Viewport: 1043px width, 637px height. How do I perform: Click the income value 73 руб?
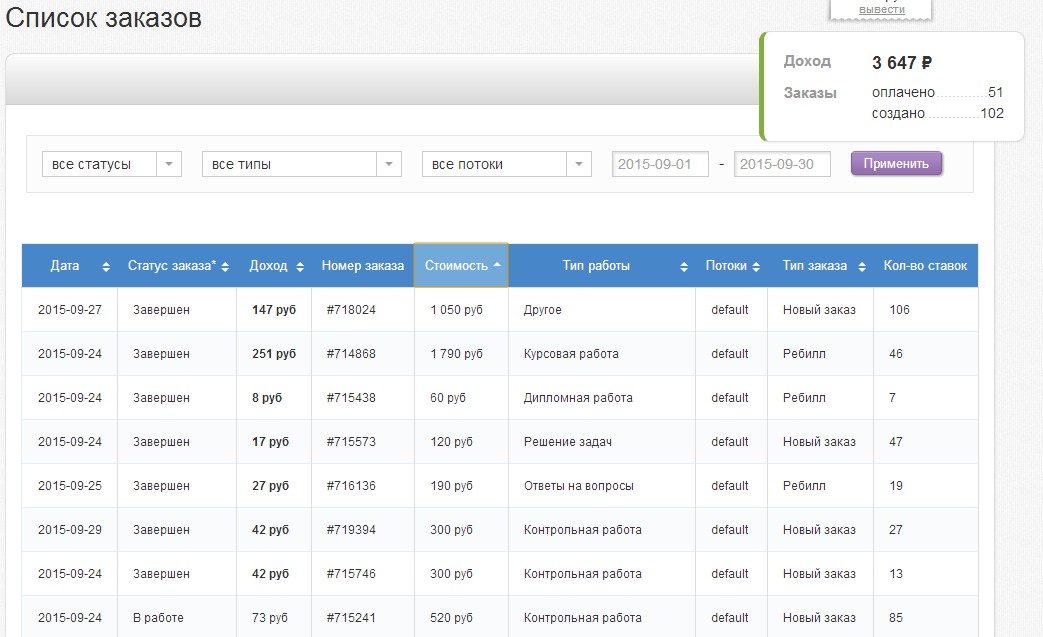coord(270,617)
